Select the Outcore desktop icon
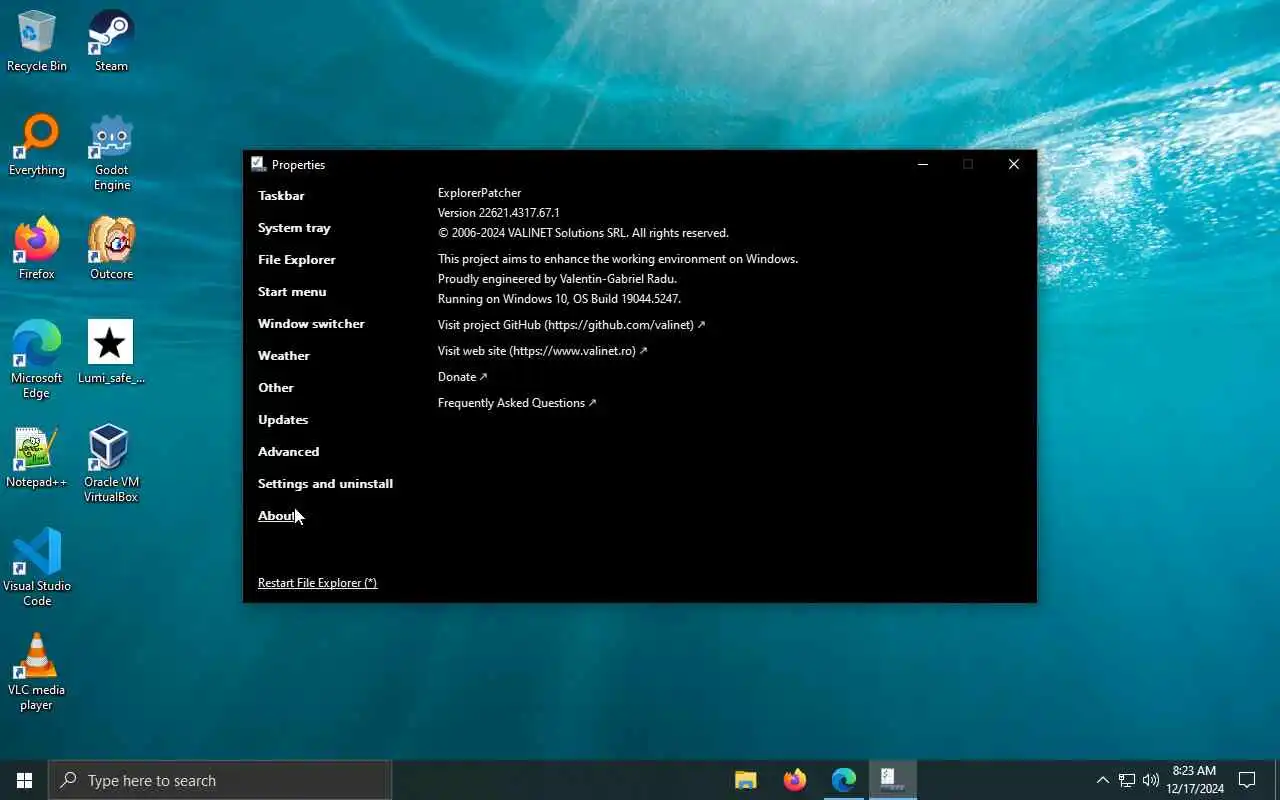This screenshot has width=1280, height=800. tap(111, 249)
